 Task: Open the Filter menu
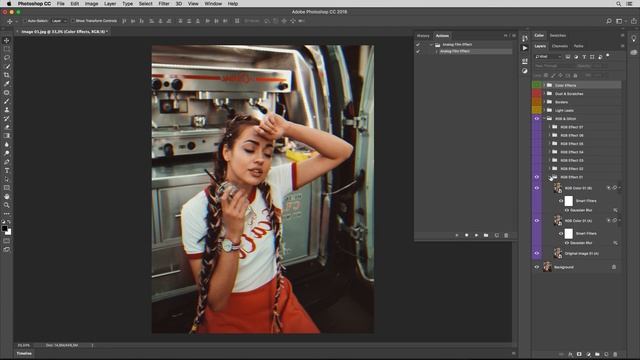click(164, 4)
